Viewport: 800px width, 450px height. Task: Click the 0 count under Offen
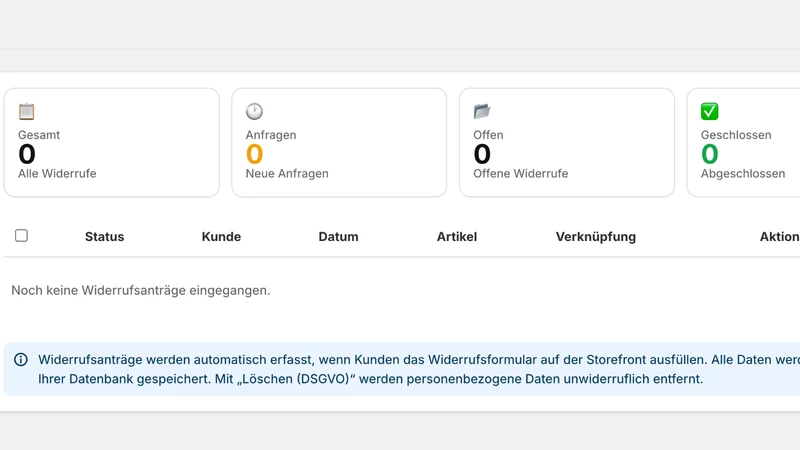click(482, 154)
